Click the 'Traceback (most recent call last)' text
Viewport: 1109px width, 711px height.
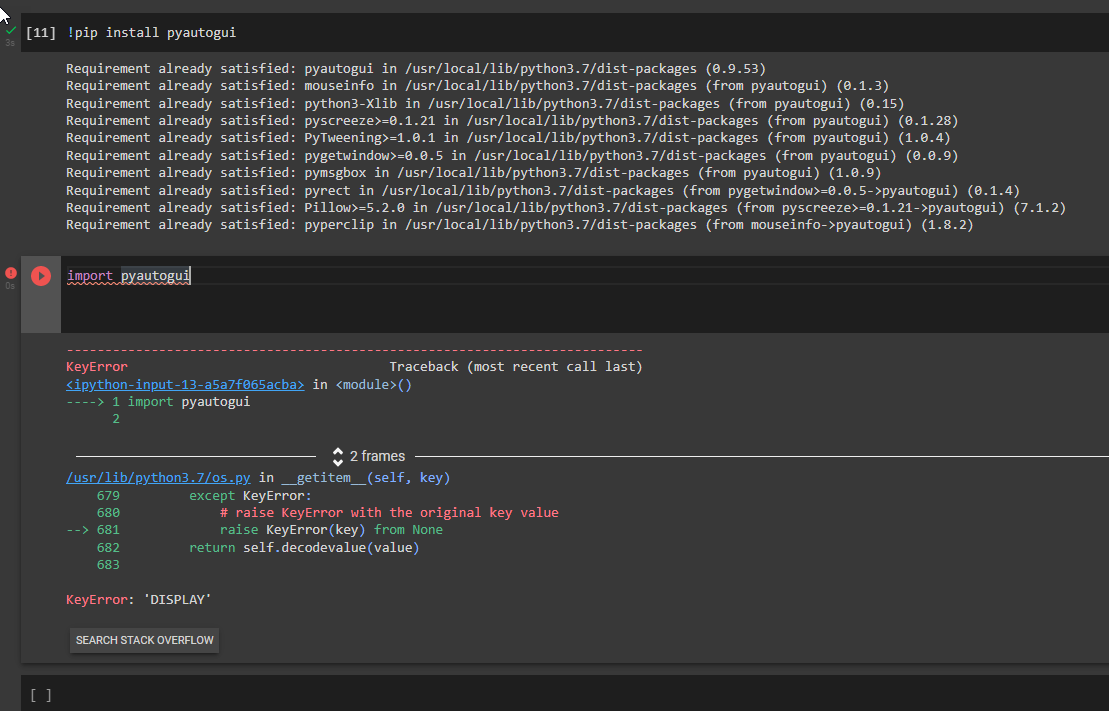[x=516, y=366]
